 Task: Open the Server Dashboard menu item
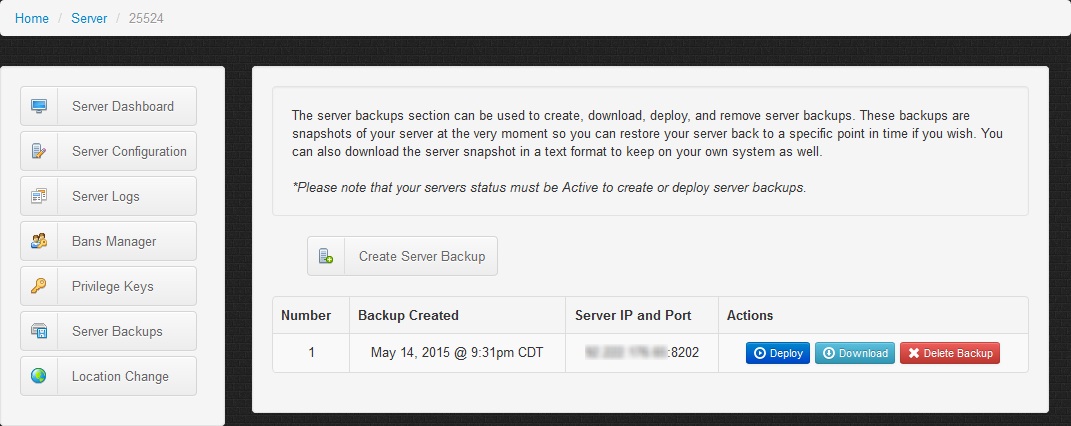(123, 106)
